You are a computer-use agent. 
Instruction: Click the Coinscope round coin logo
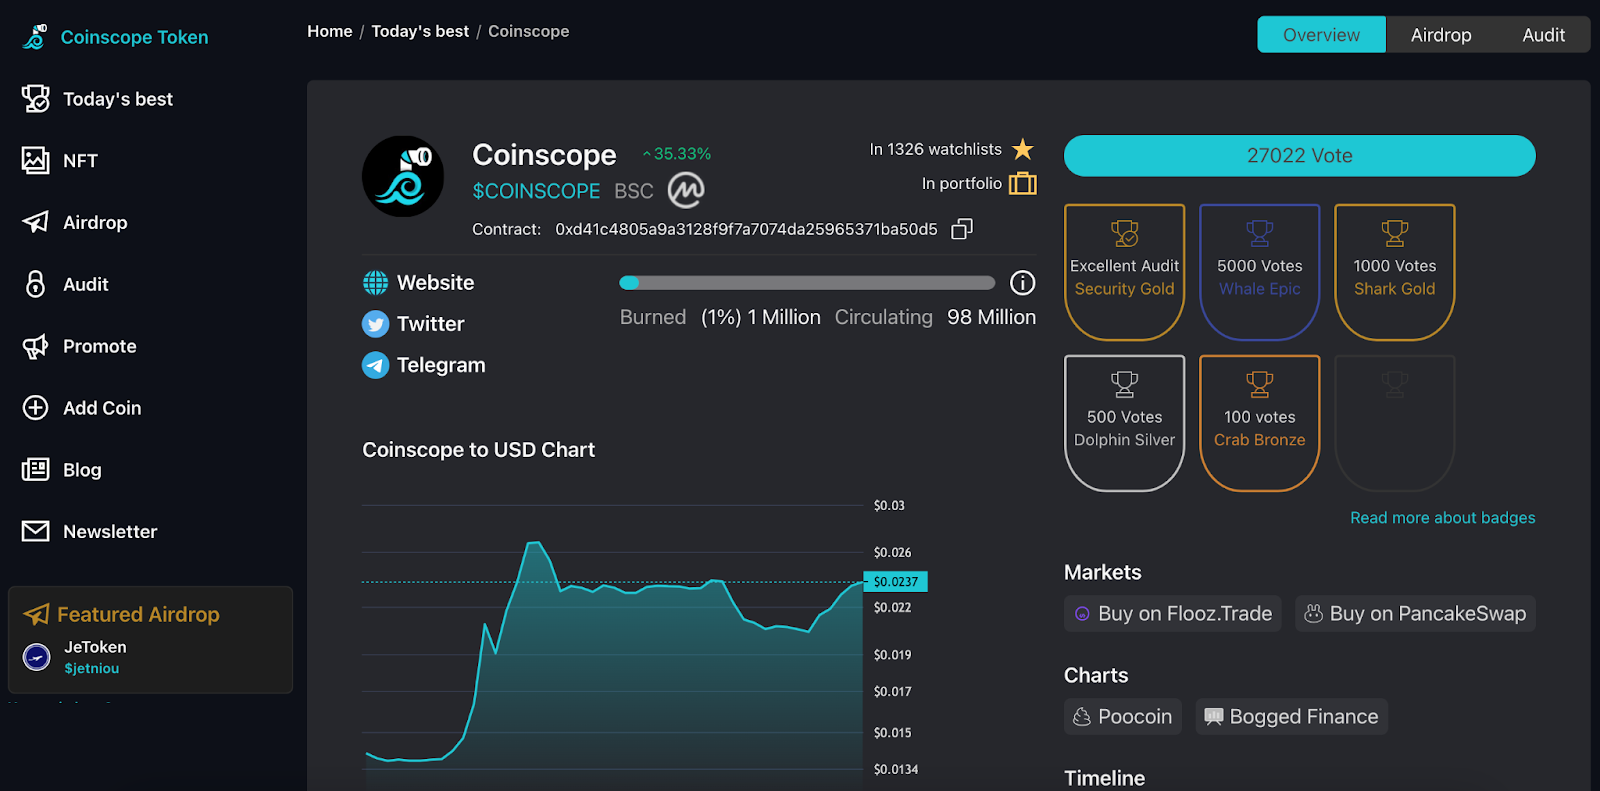click(x=403, y=177)
